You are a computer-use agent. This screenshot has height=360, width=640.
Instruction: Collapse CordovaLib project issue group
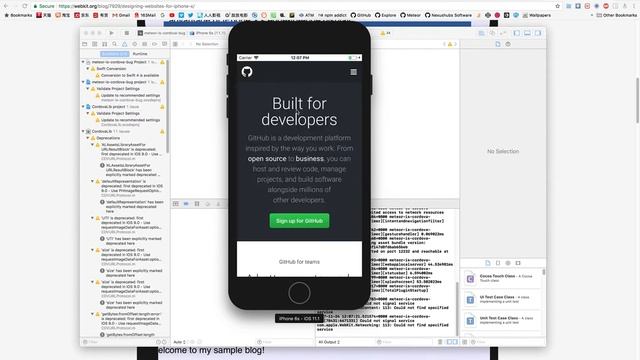pos(83,107)
